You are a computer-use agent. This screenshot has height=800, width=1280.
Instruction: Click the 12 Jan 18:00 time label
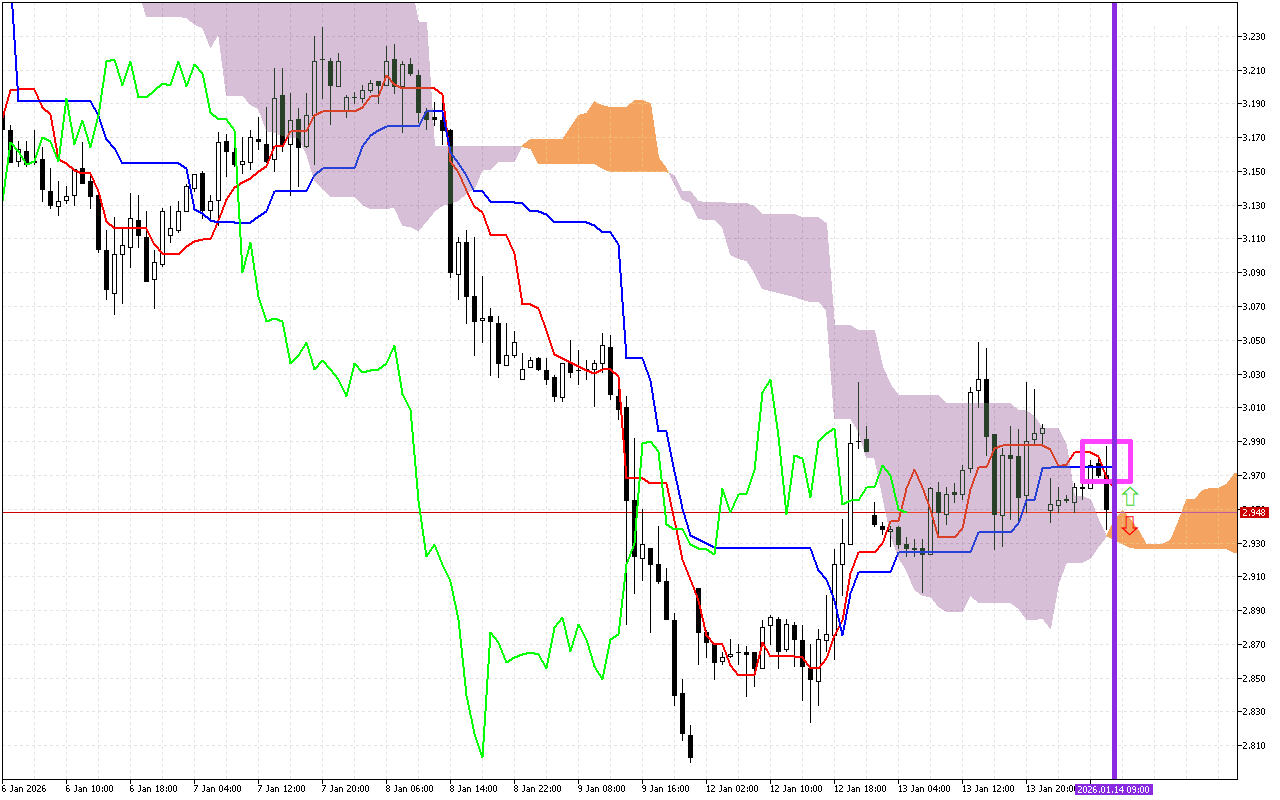(x=859, y=789)
